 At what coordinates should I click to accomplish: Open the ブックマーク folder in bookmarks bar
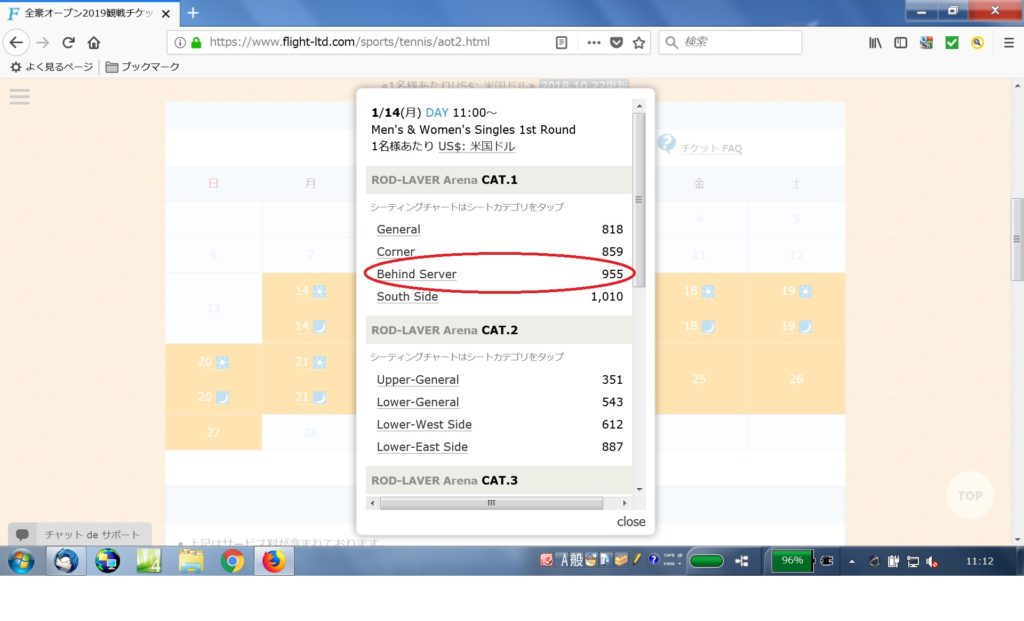point(142,67)
